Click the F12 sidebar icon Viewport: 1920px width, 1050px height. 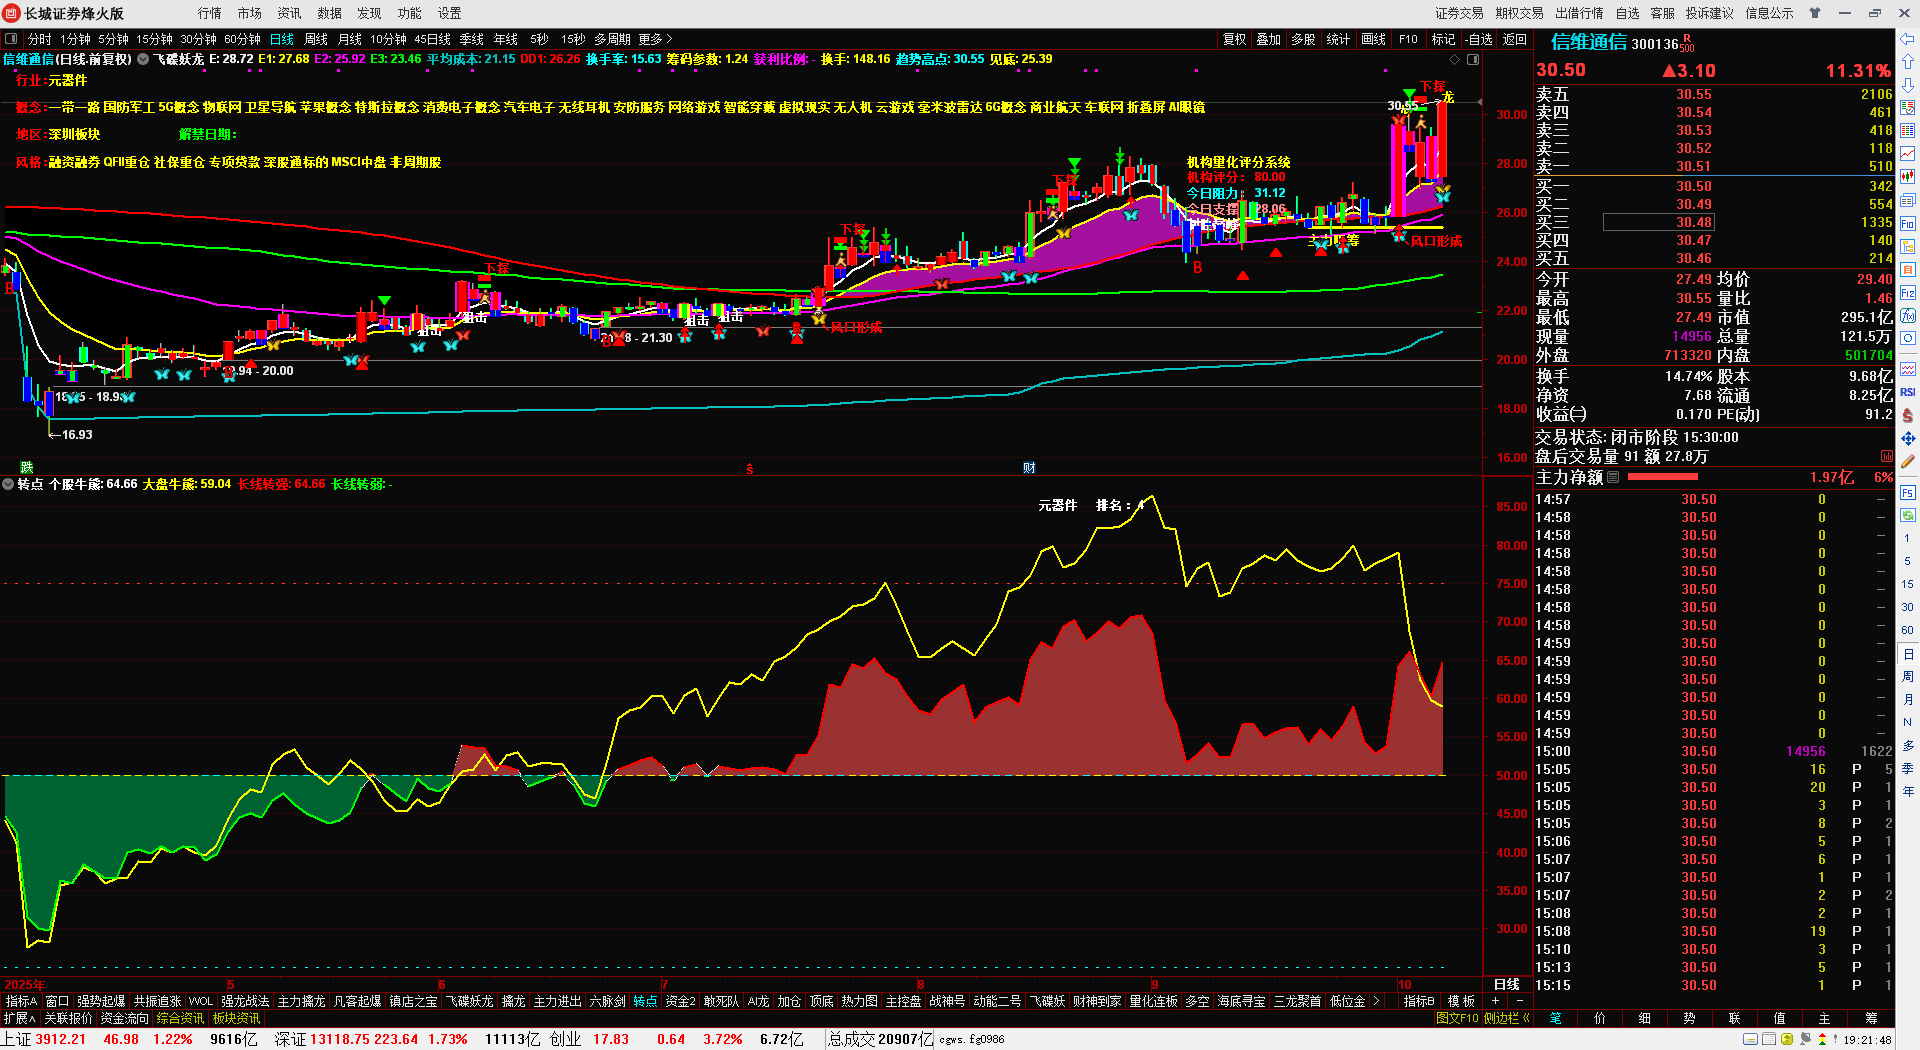pos(1908,293)
